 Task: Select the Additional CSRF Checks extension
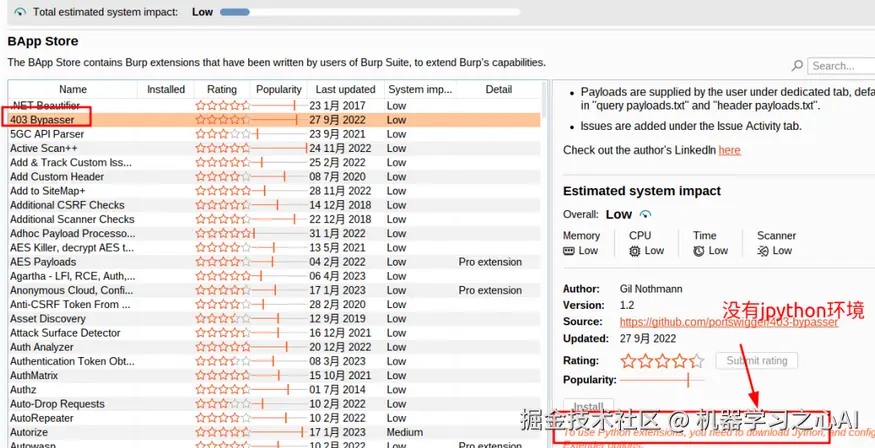coord(274,205)
